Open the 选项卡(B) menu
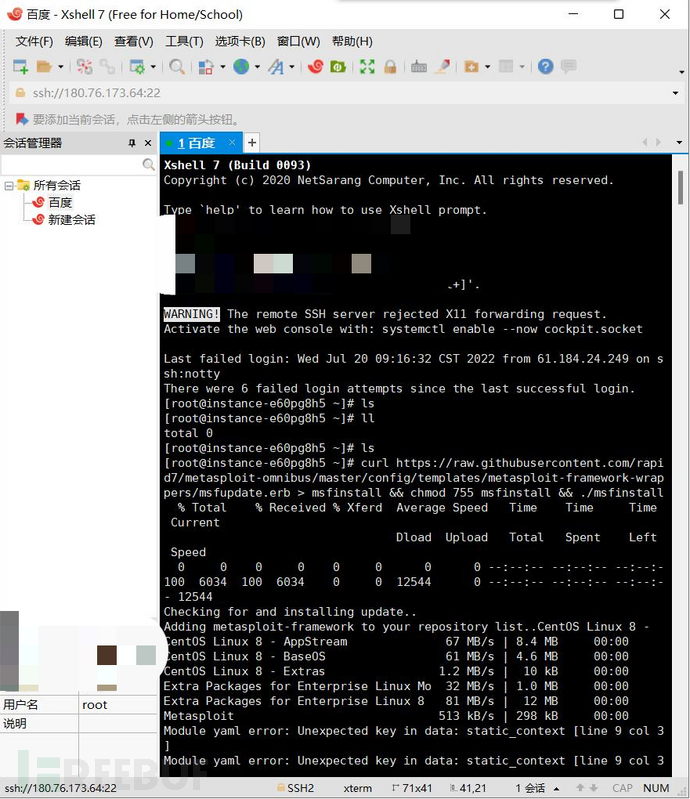 click(x=240, y=41)
